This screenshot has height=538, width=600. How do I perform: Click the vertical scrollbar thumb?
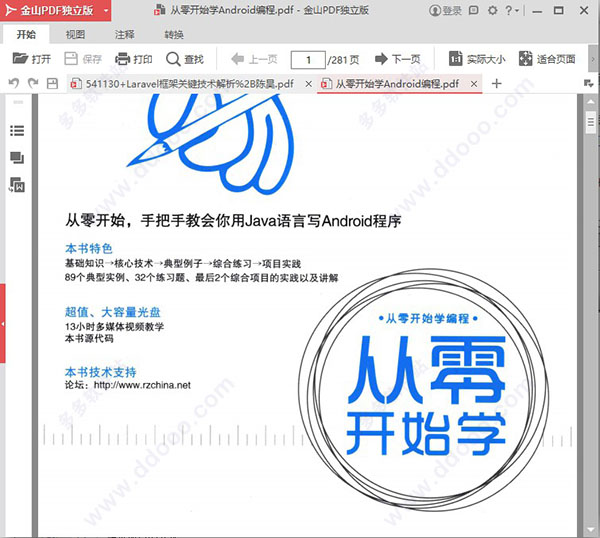(591, 122)
